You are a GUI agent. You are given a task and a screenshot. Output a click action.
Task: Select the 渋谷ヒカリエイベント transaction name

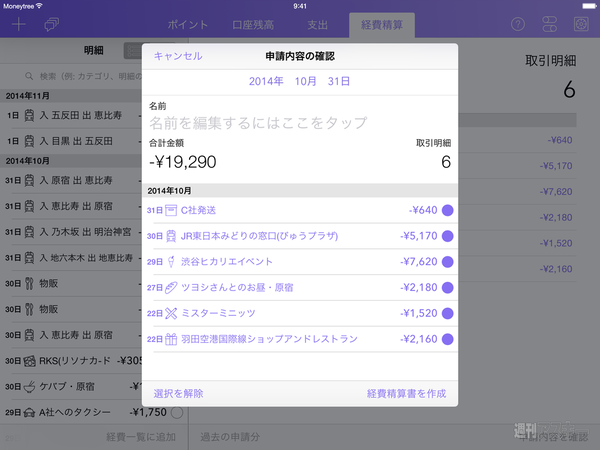click(x=227, y=262)
